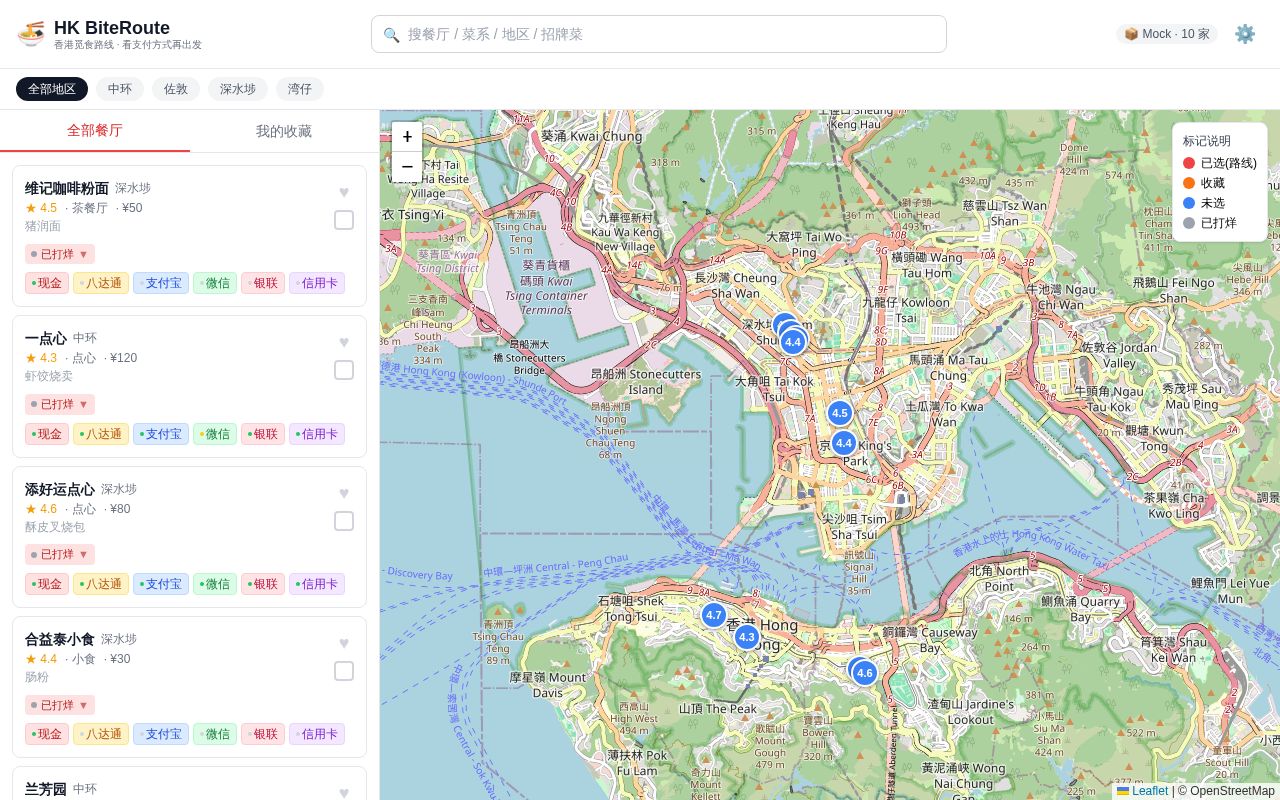Focus the restaurant search input field
This screenshot has width=1280, height=800.
(x=659, y=34)
